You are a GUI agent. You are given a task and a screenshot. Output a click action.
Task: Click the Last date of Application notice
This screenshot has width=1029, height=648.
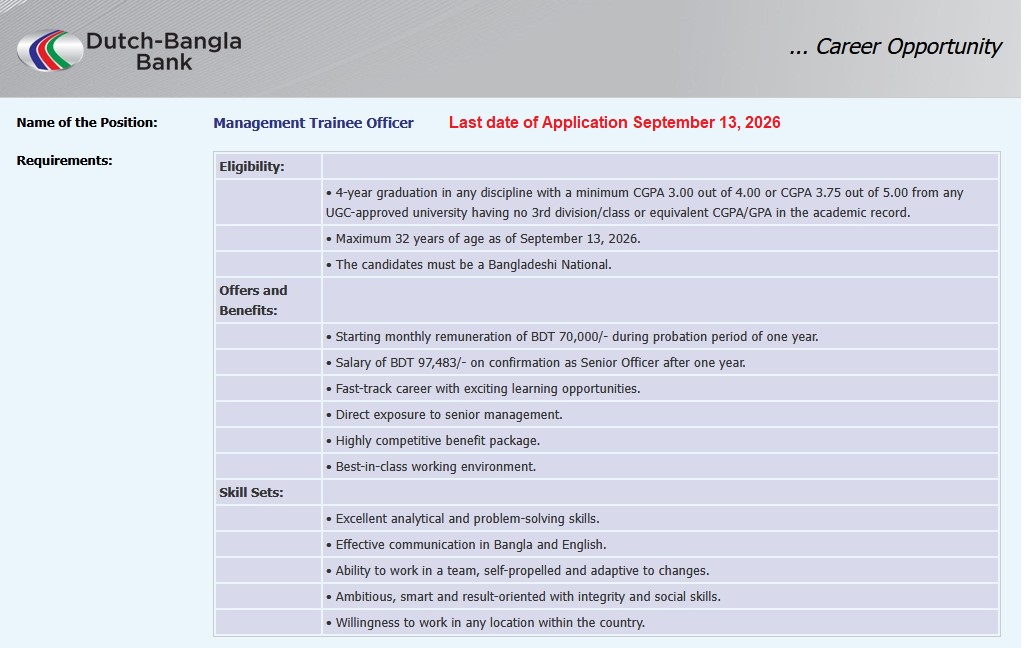(614, 122)
